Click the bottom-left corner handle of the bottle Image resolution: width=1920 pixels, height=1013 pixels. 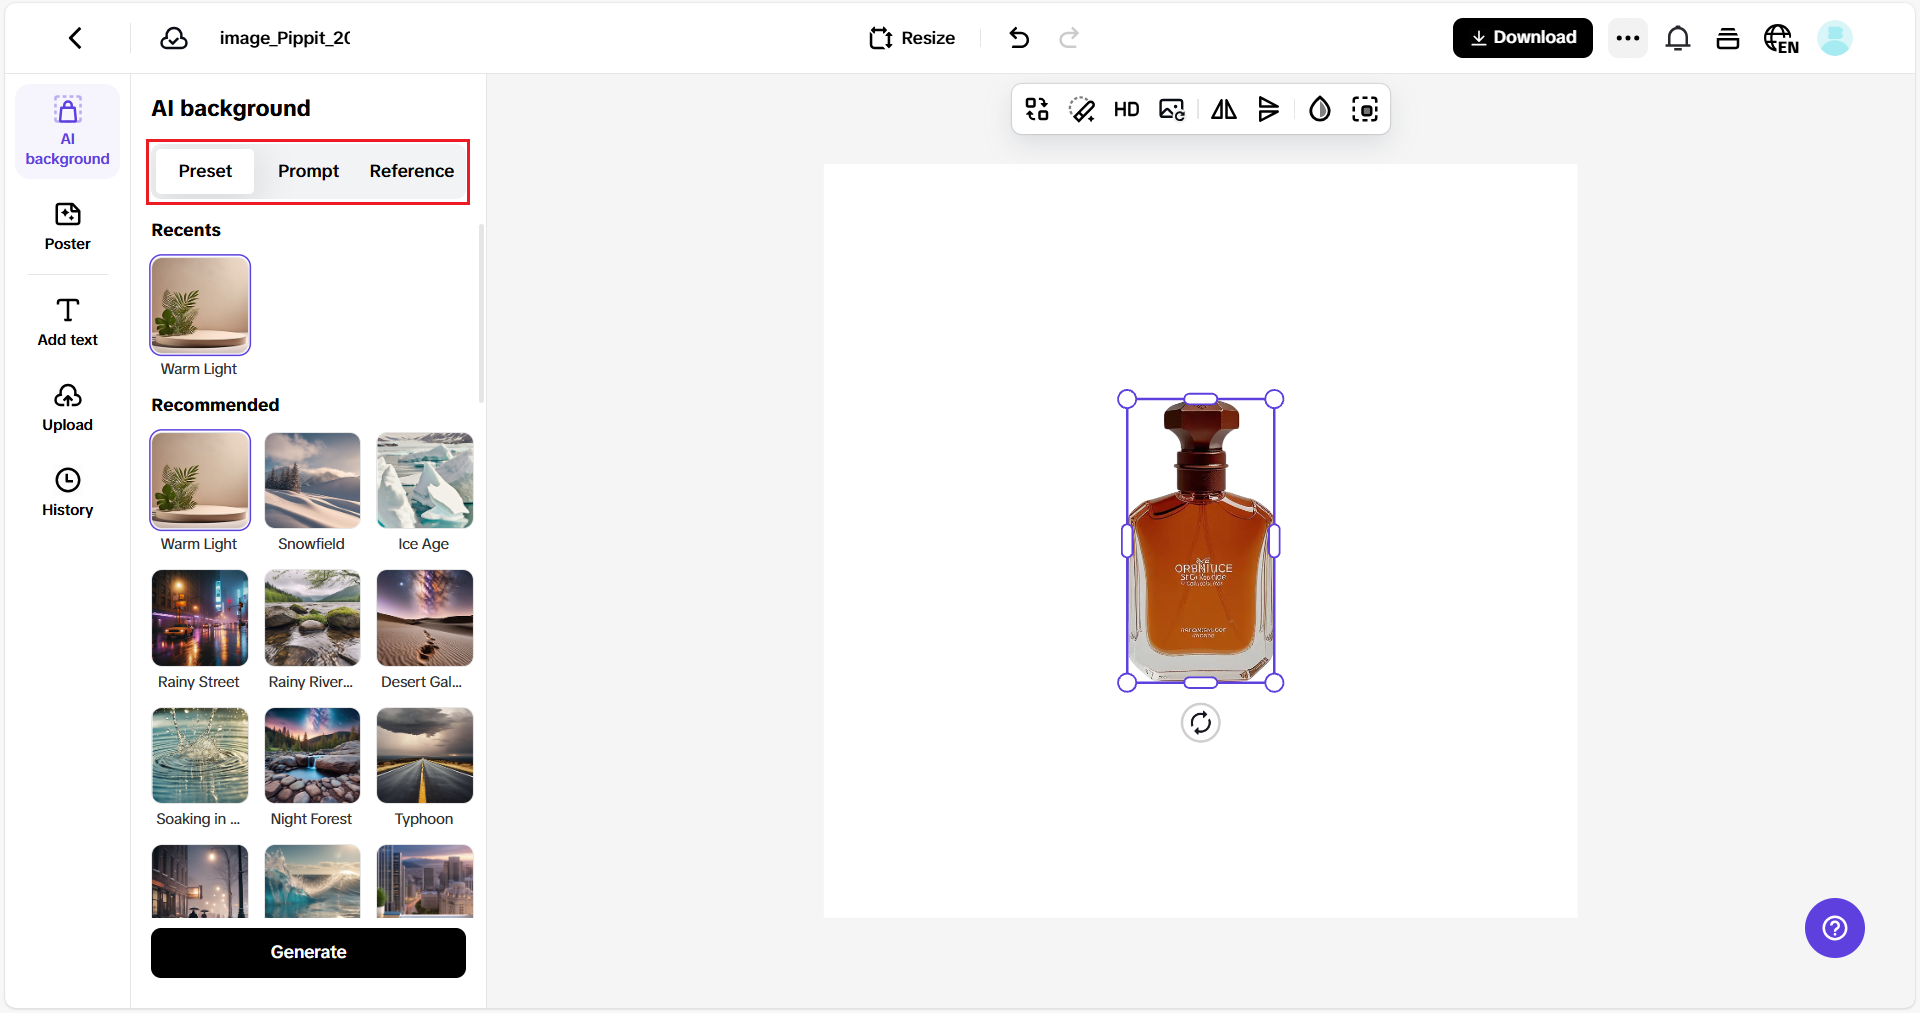[1127, 683]
